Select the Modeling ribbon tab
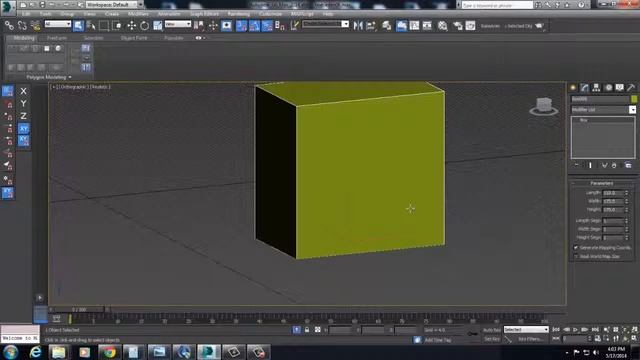 click(24, 38)
